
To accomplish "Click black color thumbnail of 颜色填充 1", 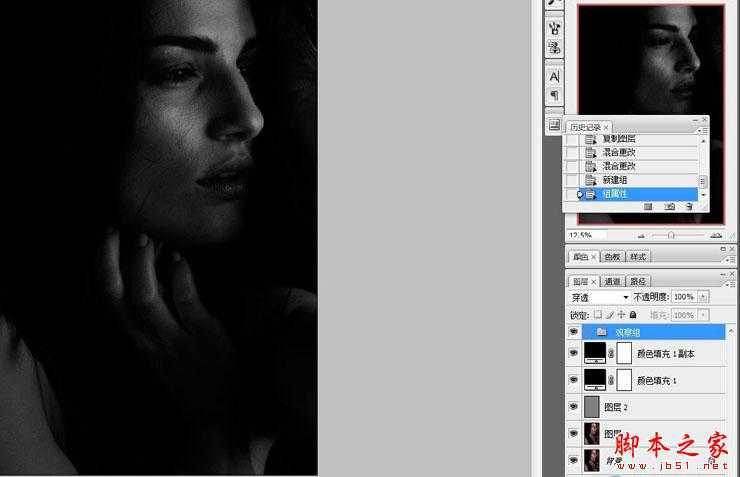I will click(595, 380).
